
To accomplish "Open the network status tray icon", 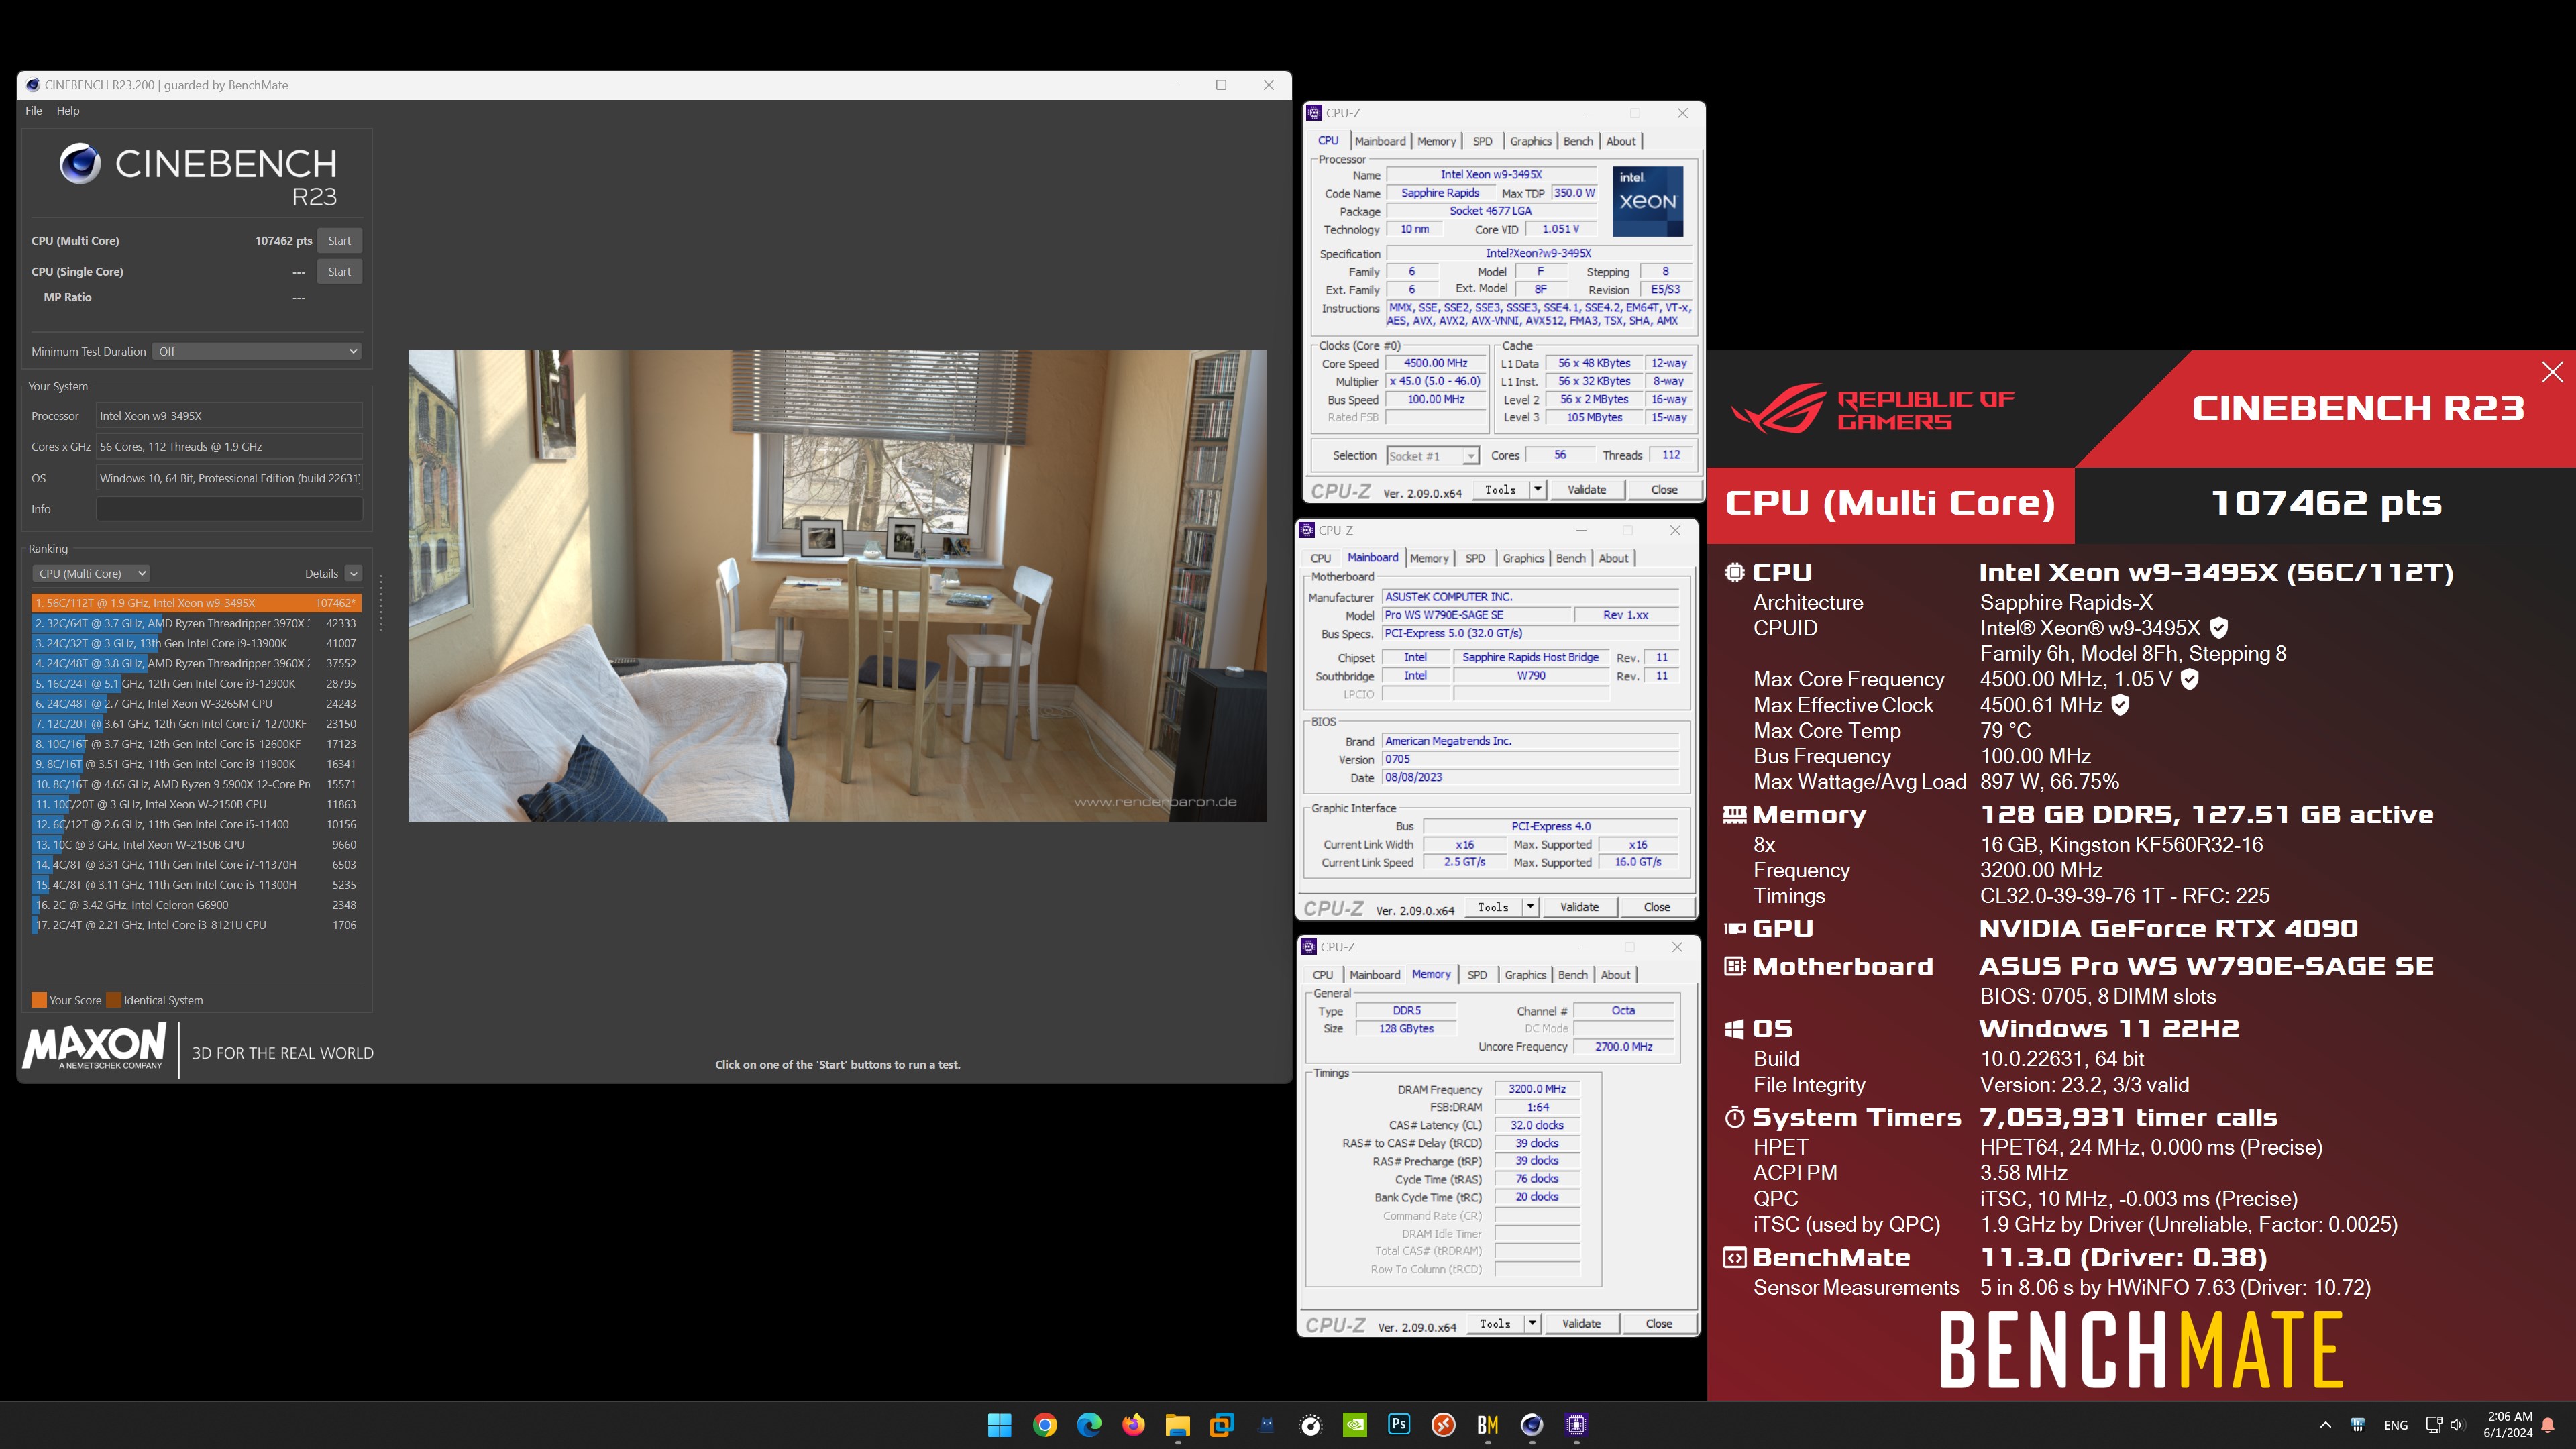I will (x=2434, y=1425).
